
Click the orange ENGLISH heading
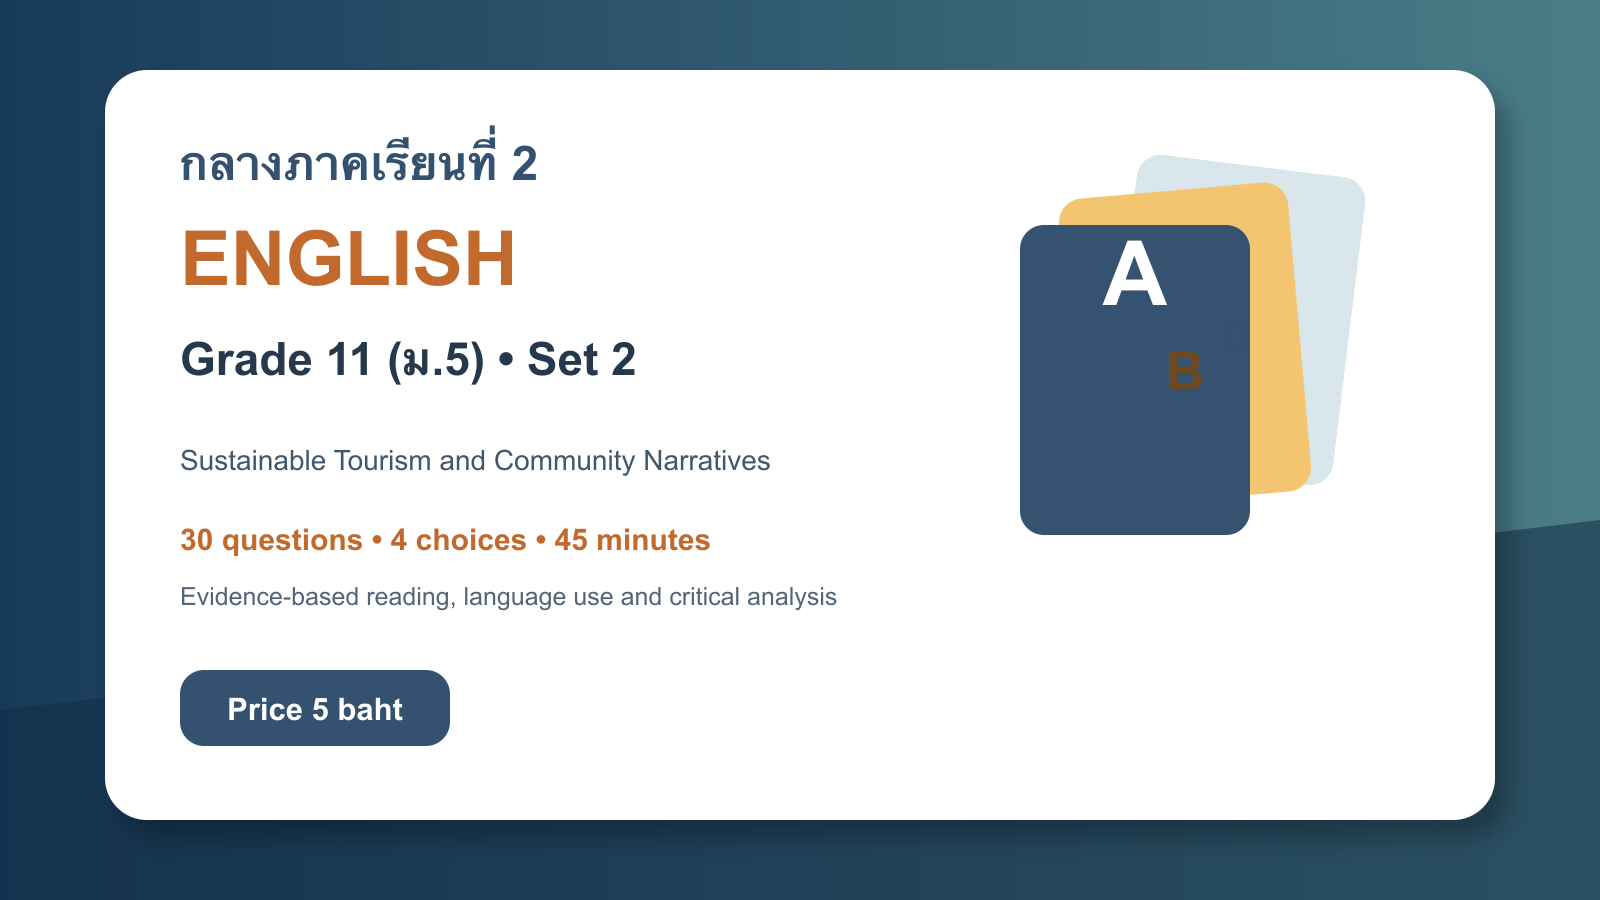tap(348, 259)
